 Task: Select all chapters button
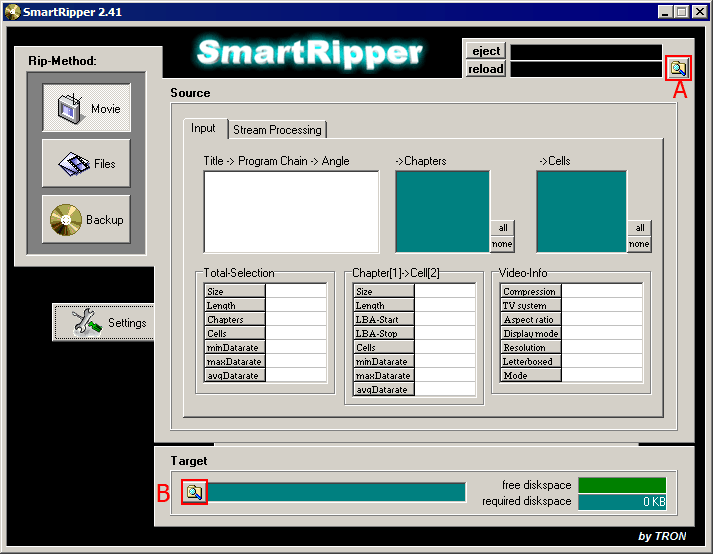(502, 228)
